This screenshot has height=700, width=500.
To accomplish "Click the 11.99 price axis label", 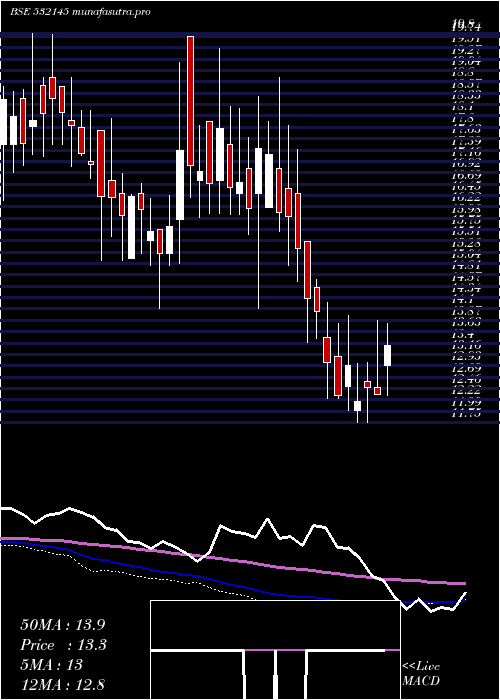I will tap(466, 403).
